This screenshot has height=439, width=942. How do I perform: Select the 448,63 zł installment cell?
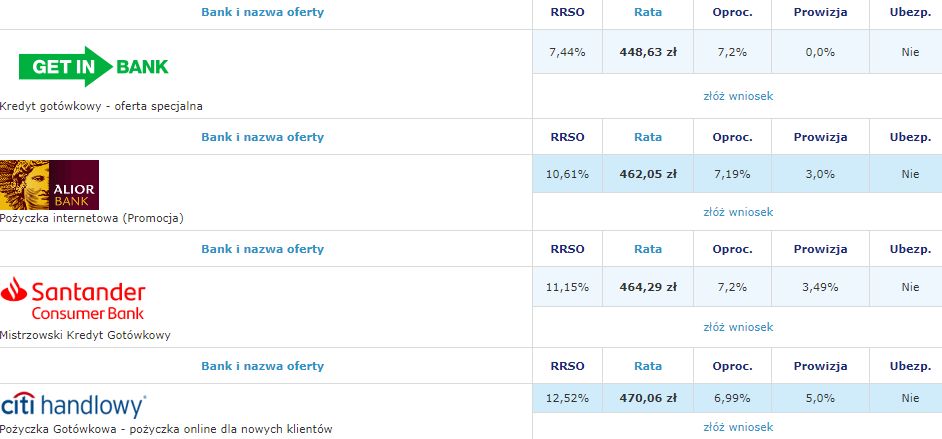click(648, 52)
